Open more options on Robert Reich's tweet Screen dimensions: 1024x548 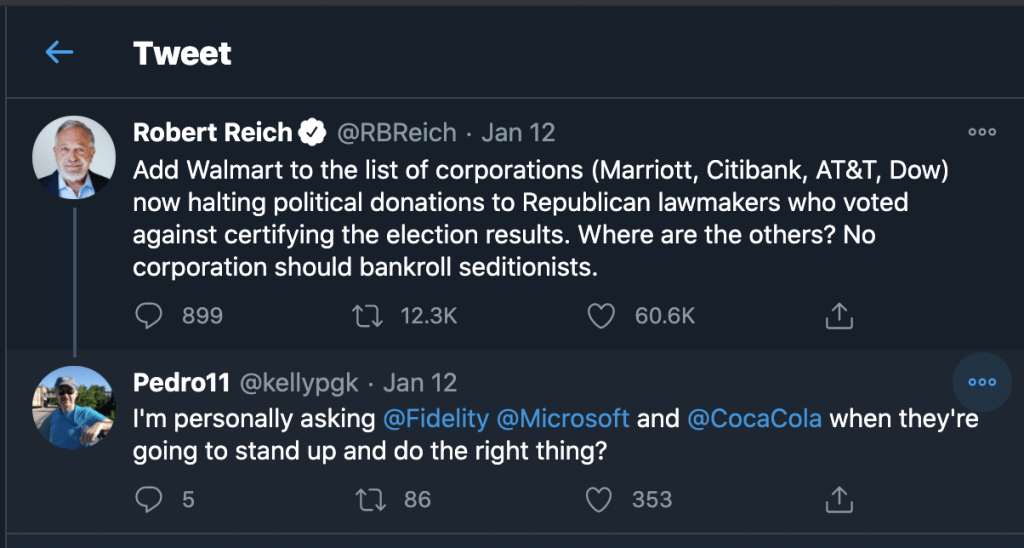pos(982,132)
